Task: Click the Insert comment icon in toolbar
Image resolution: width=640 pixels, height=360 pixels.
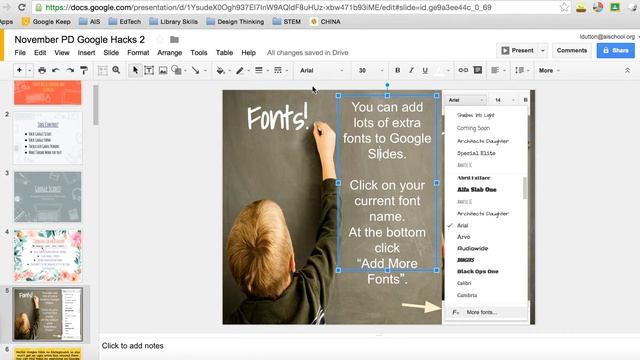Action: tap(478, 70)
